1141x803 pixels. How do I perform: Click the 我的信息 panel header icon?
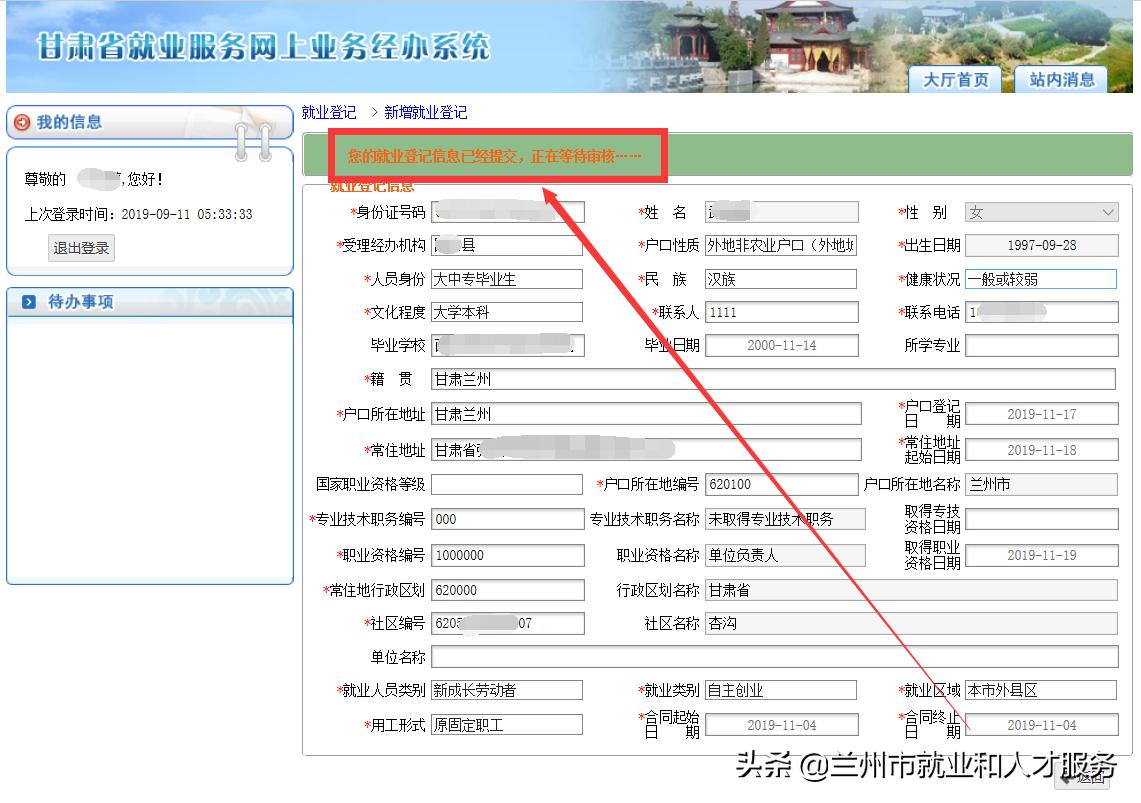(23, 122)
